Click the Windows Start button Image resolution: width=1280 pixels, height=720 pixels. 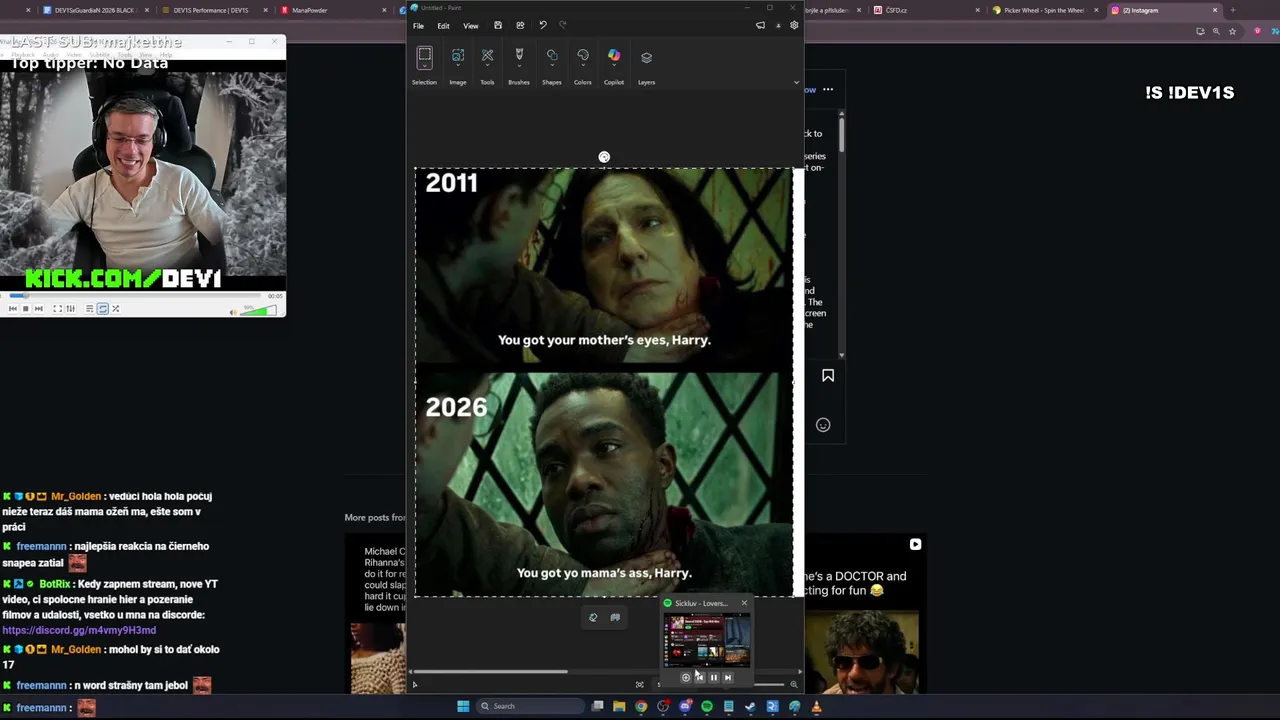[463, 706]
